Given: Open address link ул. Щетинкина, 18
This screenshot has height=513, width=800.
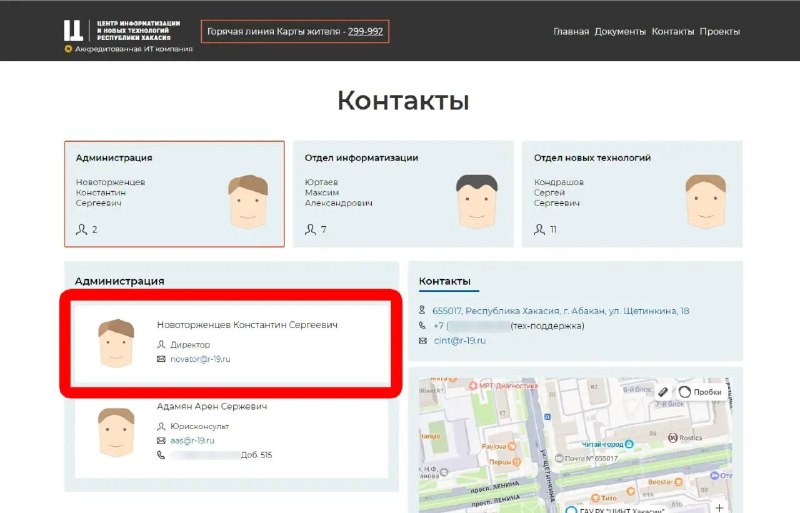Looking at the screenshot, I should coord(560,310).
